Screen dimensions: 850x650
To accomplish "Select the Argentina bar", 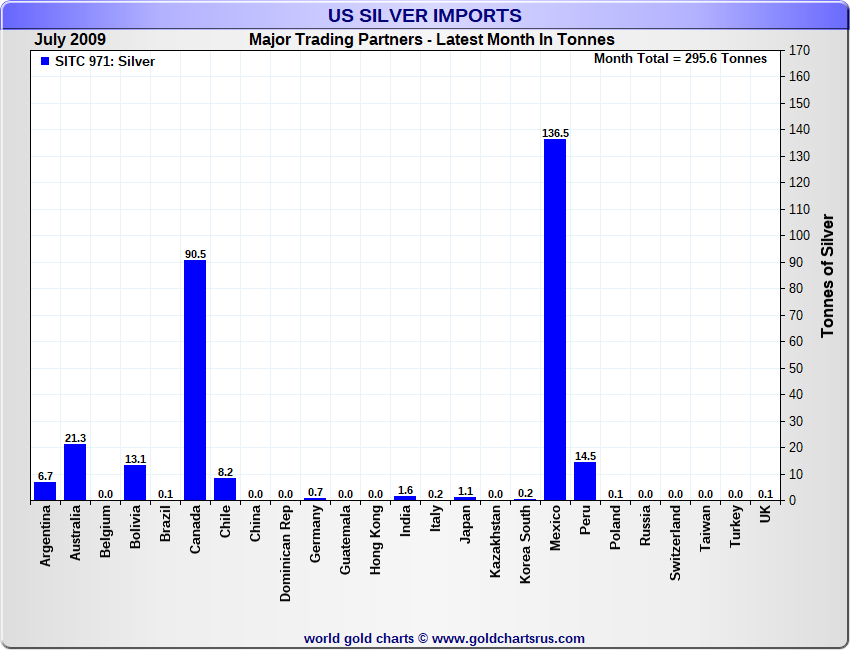I will click(x=45, y=491).
